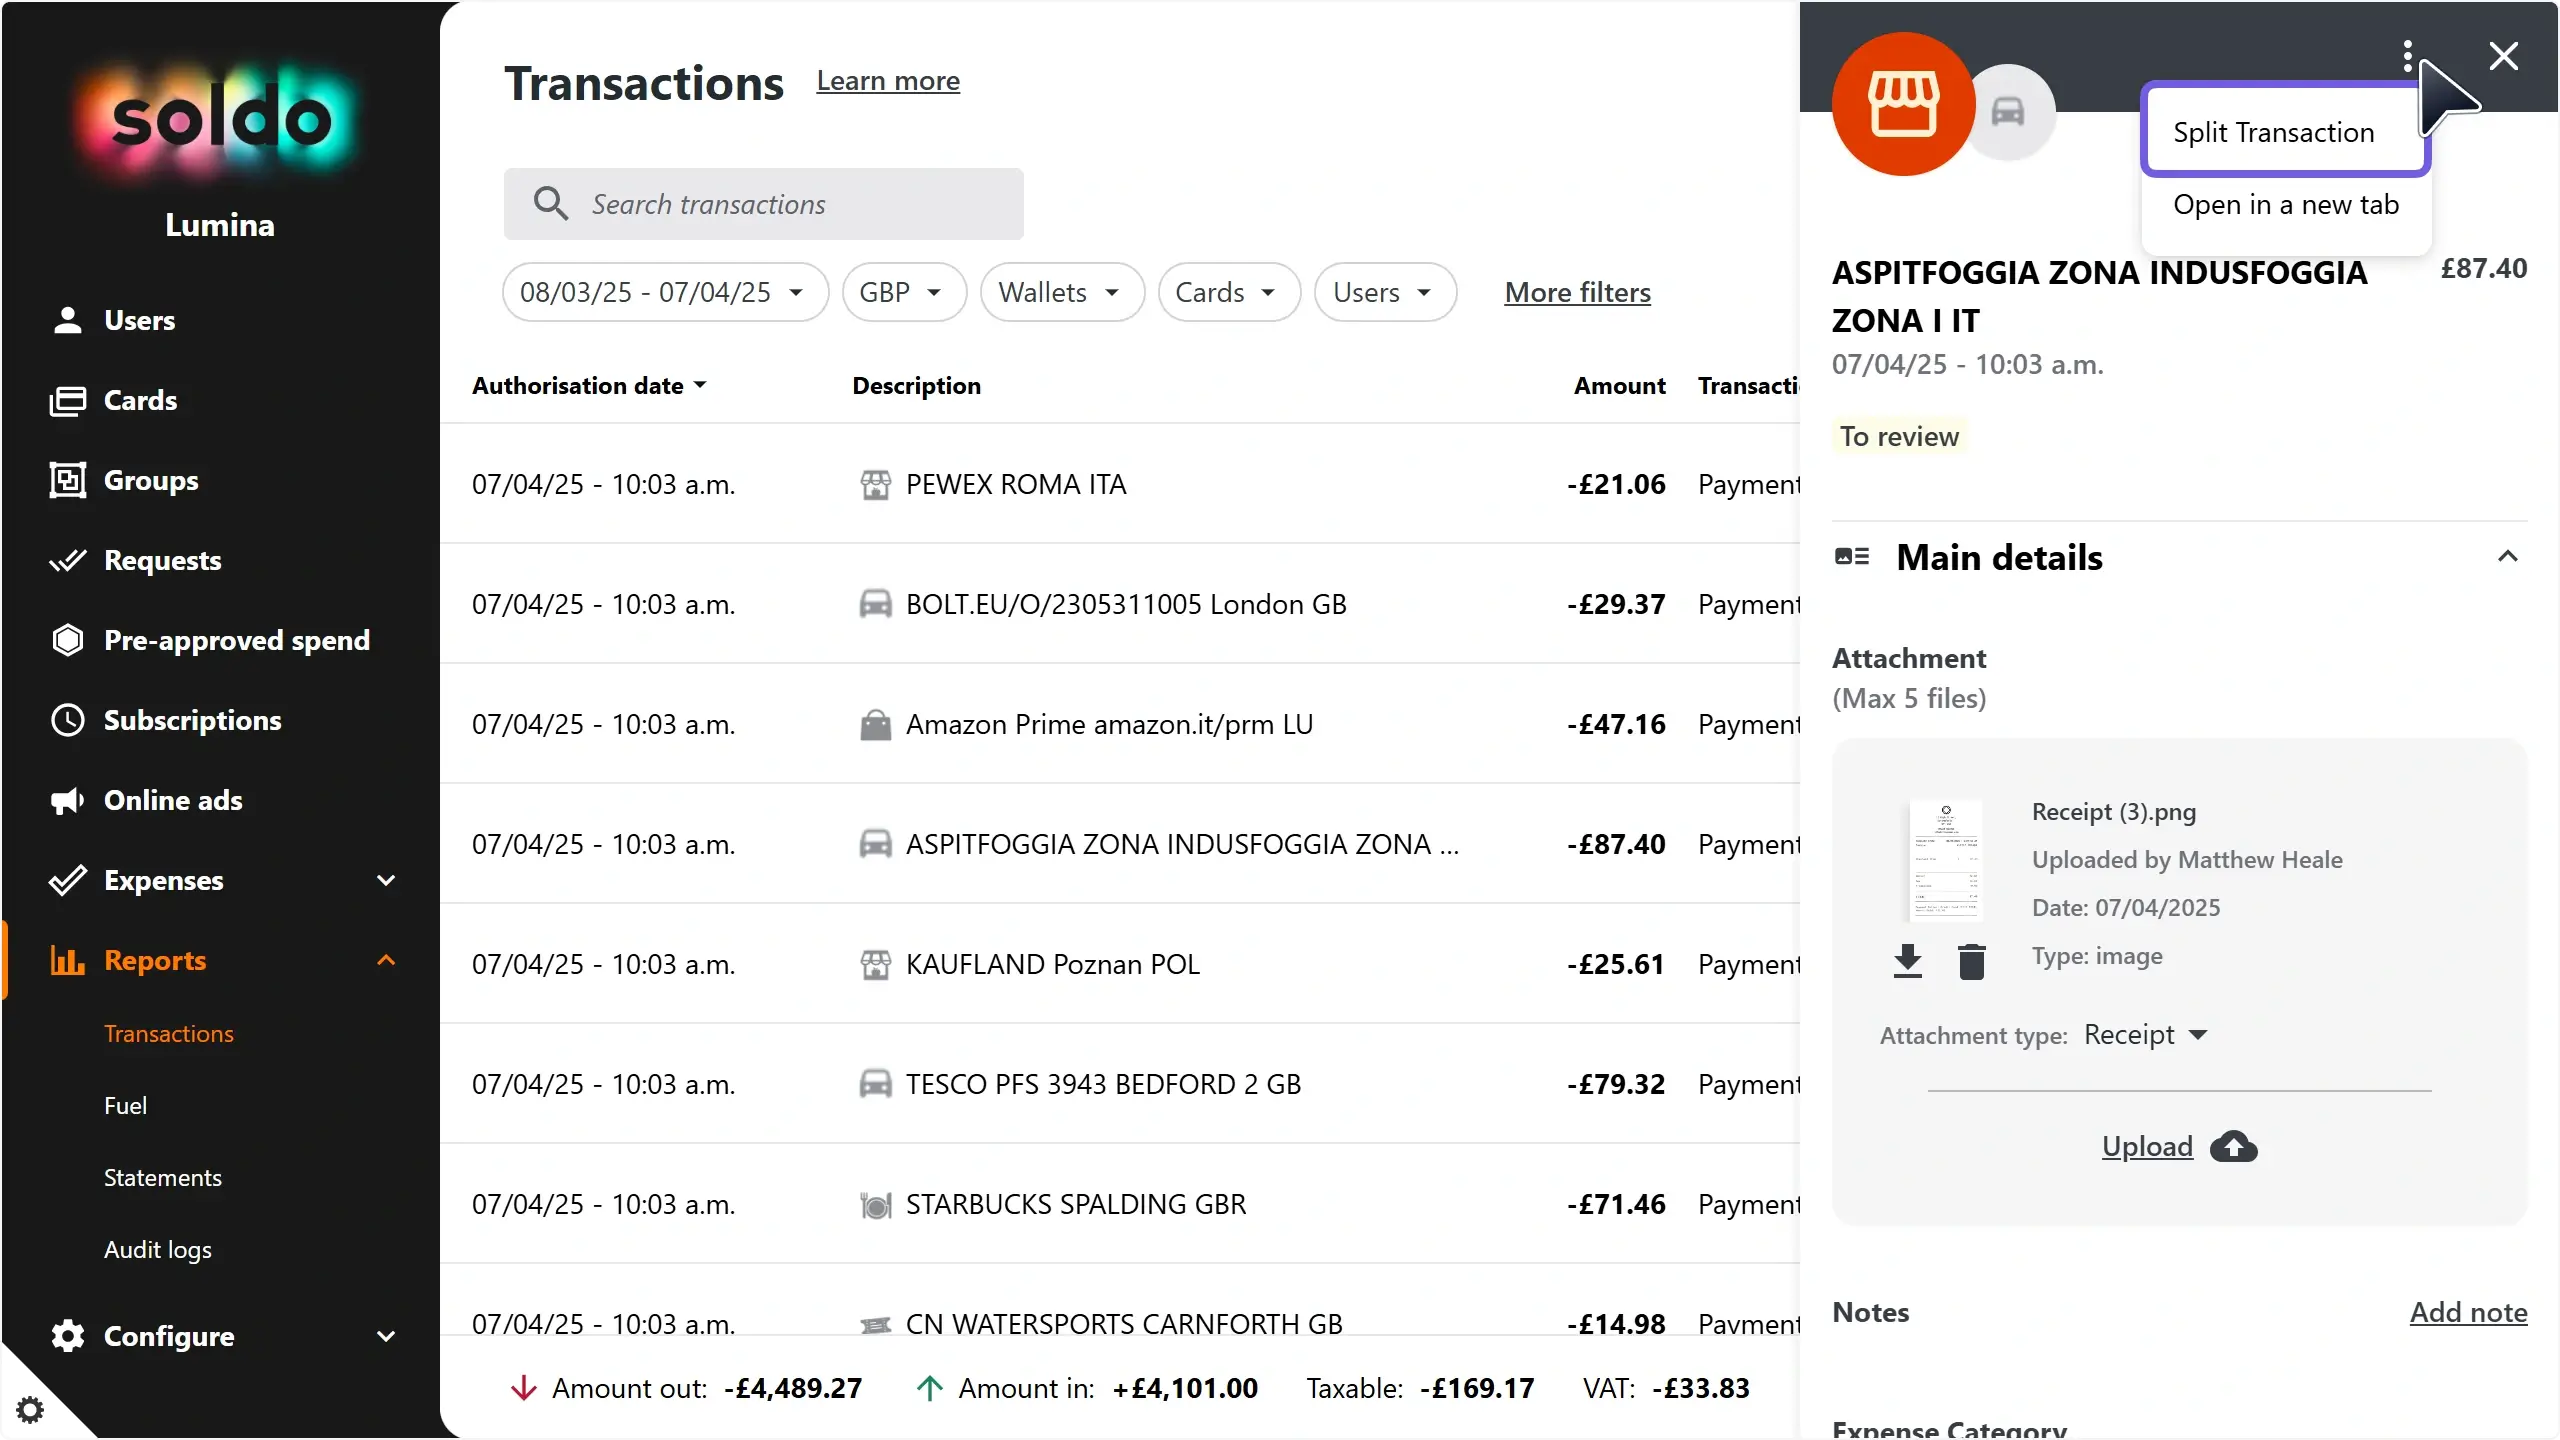The height and width of the screenshot is (1440, 2560).
Task: Download the Receipt (3).png attachment
Action: [x=1907, y=961]
